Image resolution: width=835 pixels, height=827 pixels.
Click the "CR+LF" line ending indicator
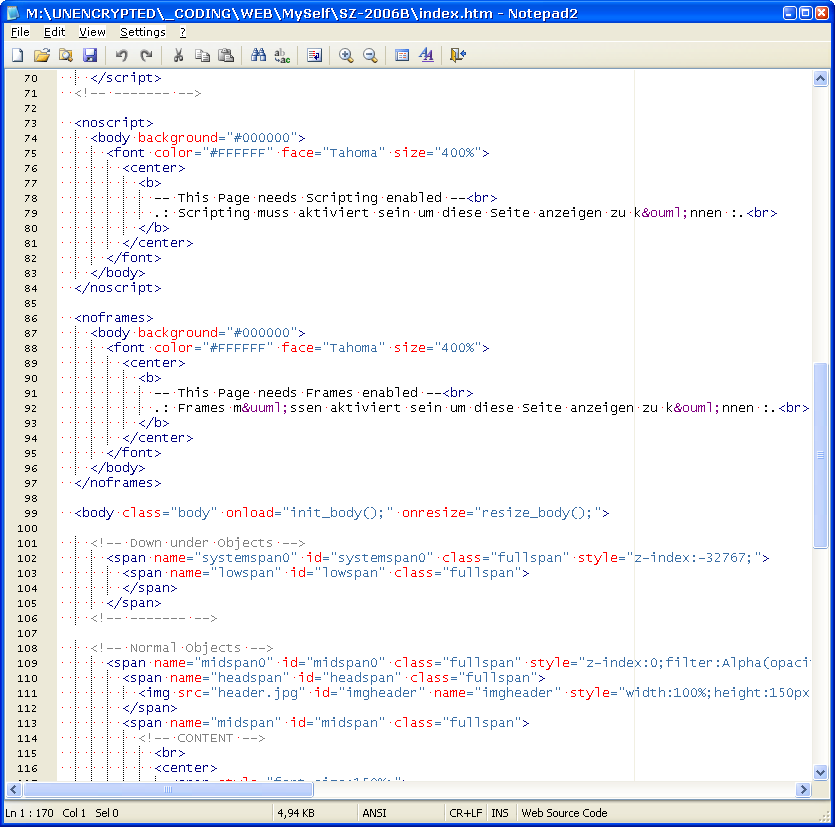pyautogui.click(x=465, y=813)
